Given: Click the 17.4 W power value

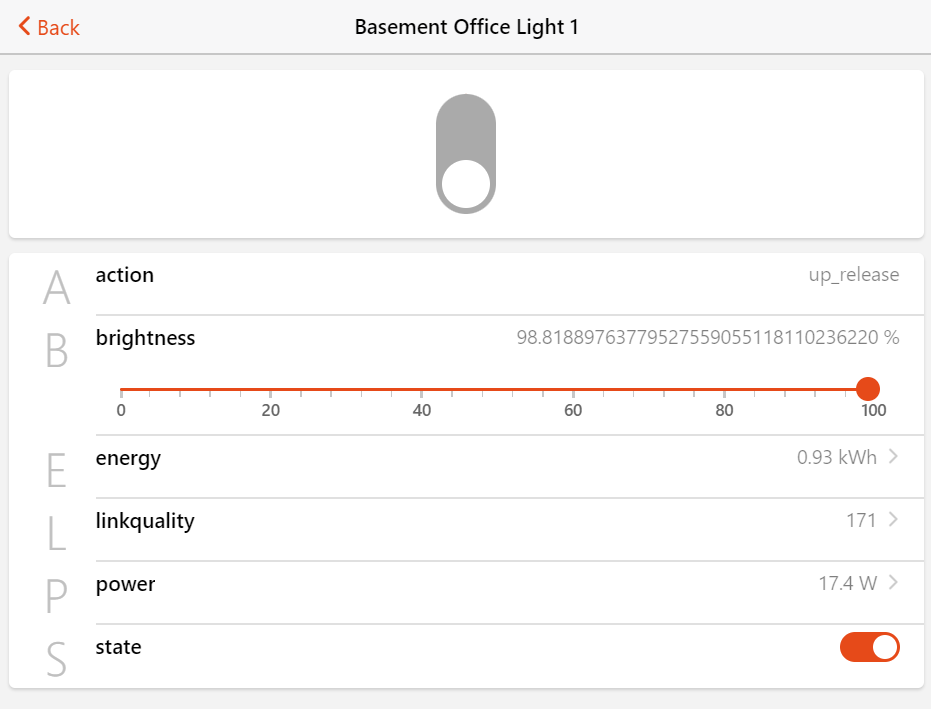Looking at the screenshot, I should [847, 583].
